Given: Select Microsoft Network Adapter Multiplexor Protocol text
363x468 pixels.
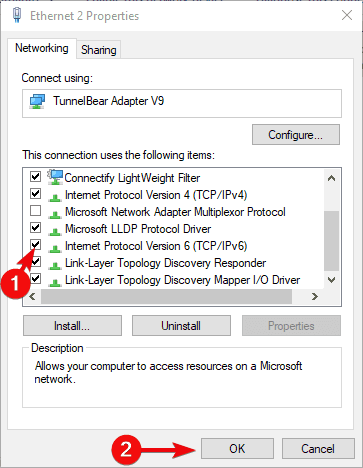Looking at the screenshot, I should 175,212.
